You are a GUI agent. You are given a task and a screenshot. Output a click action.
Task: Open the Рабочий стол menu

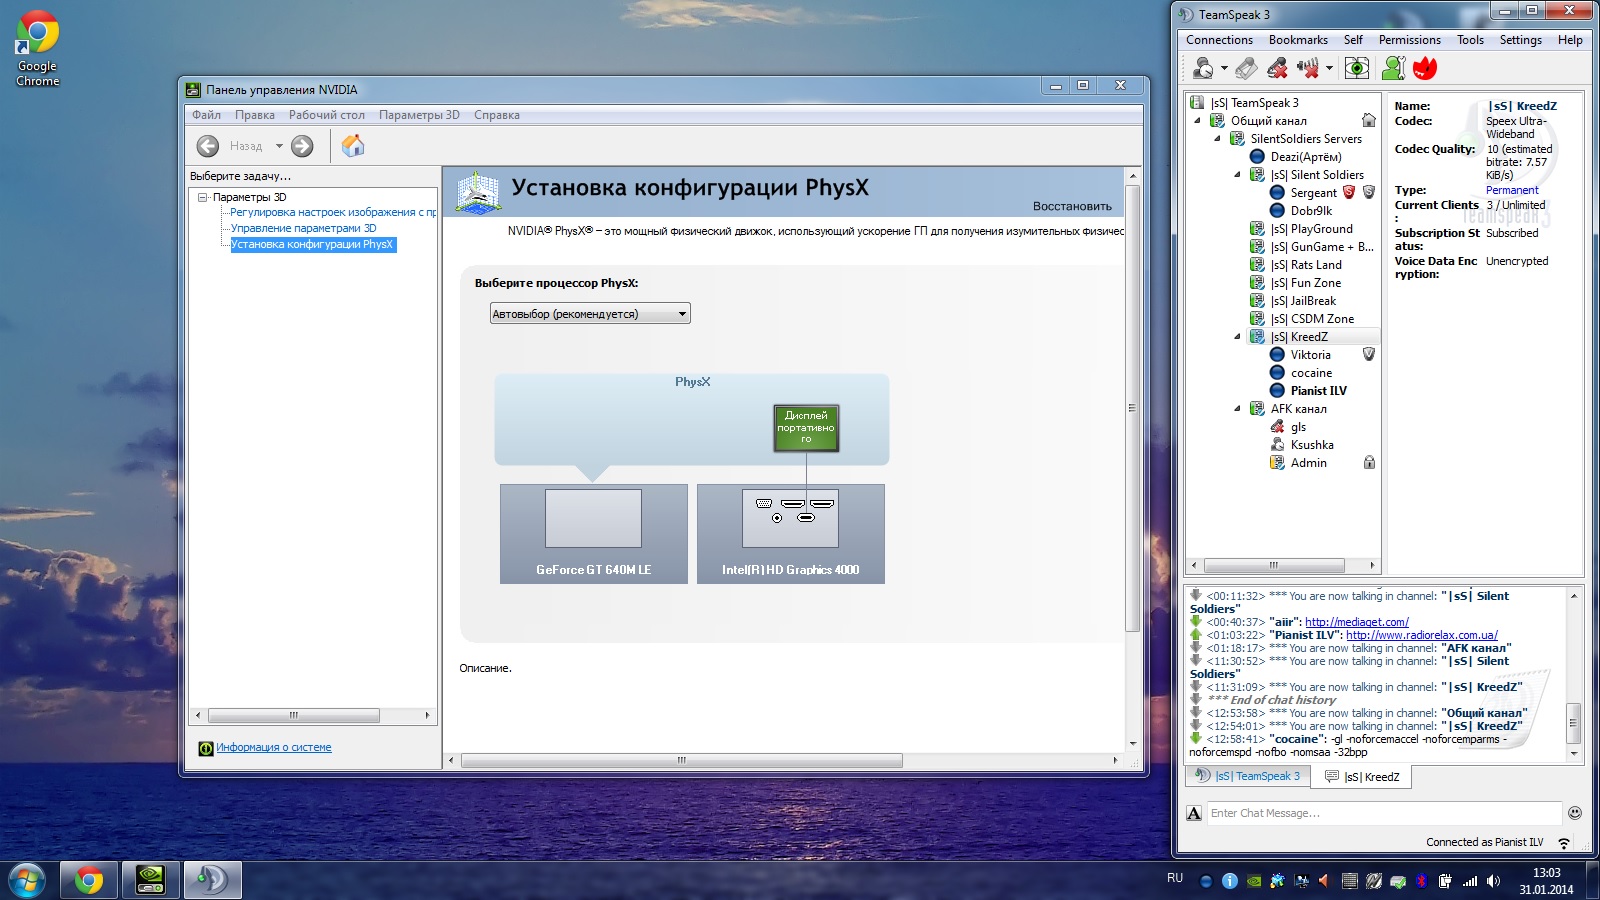pyautogui.click(x=326, y=115)
